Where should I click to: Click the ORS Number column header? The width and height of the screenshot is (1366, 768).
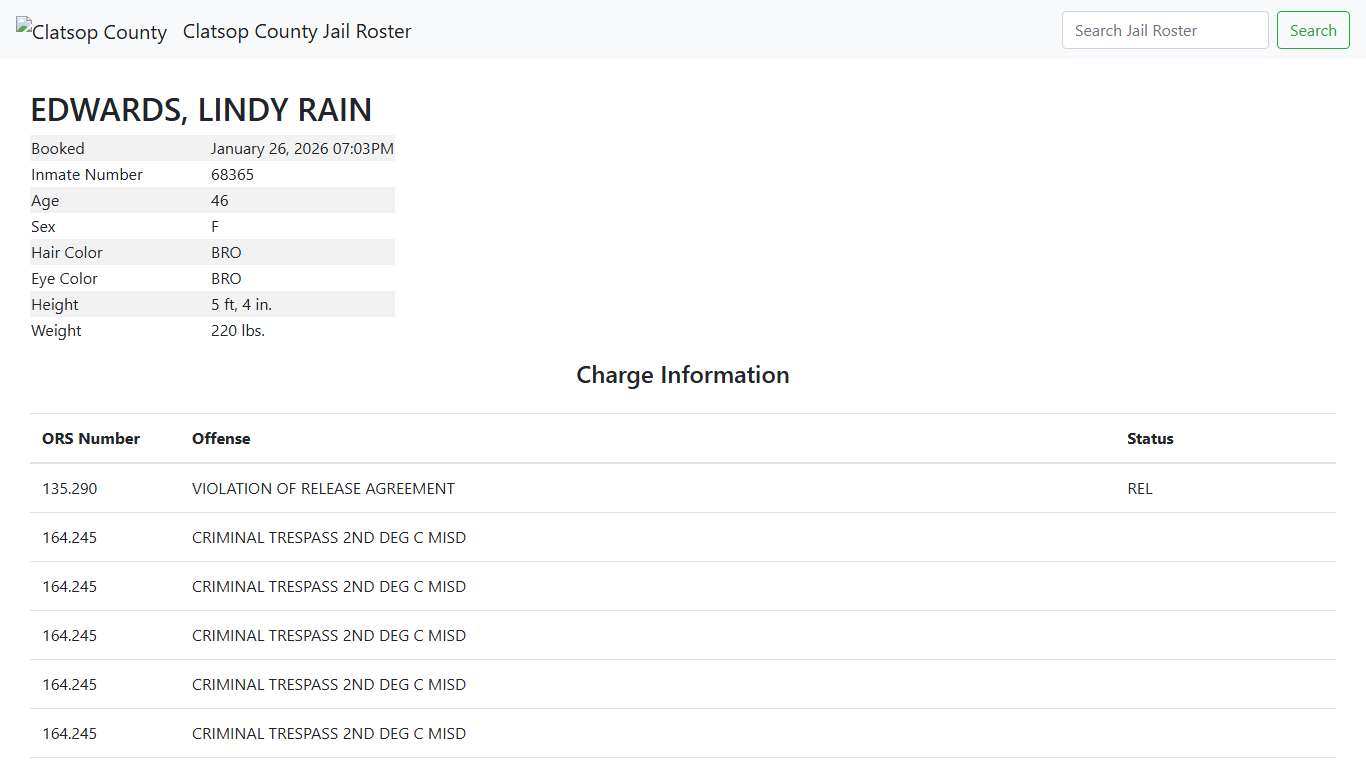tap(91, 438)
